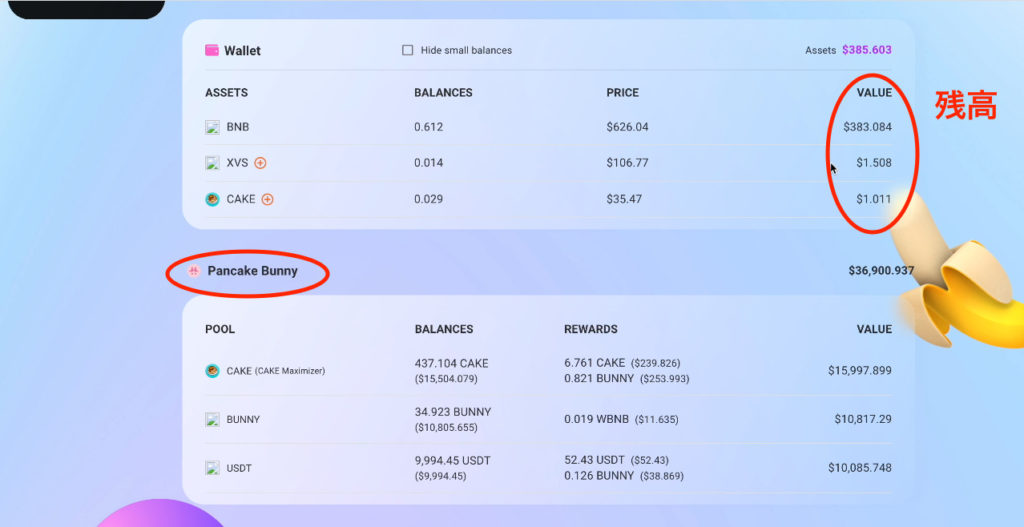Click the pink Wallet icon
The height and width of the screenshot is (527, 1024).
[212, 50]
